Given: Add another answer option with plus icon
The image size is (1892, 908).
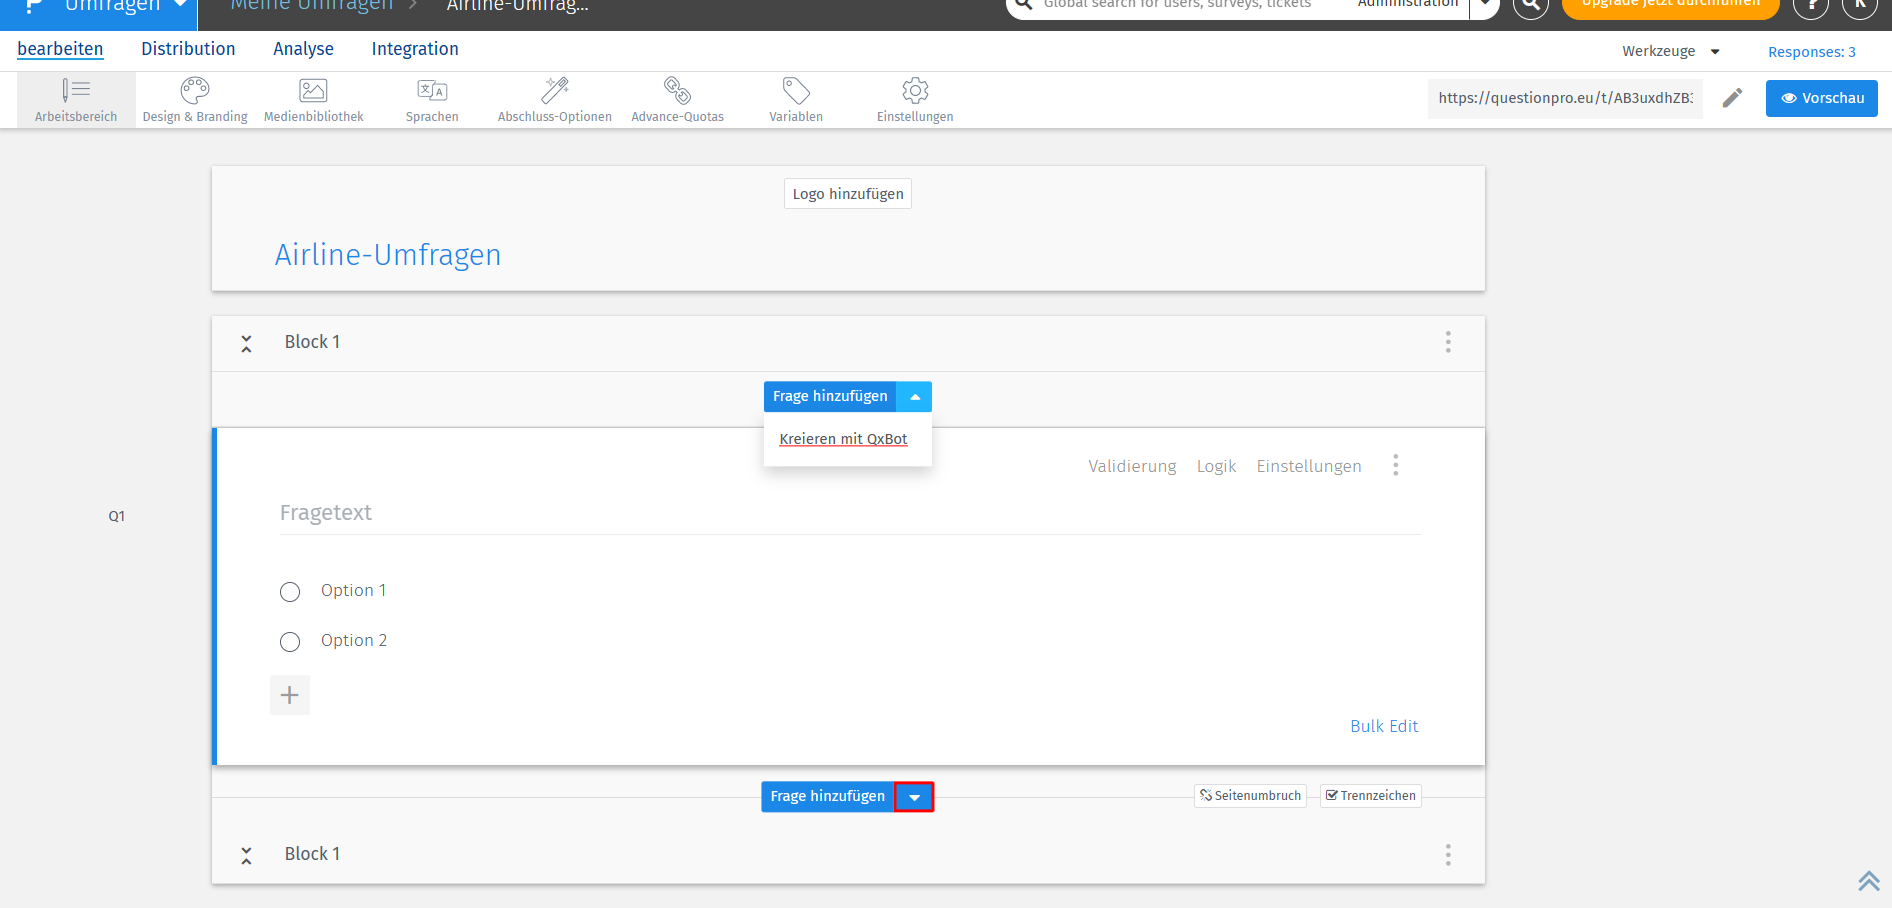Looking at the screenshot, I should (290, 695).
